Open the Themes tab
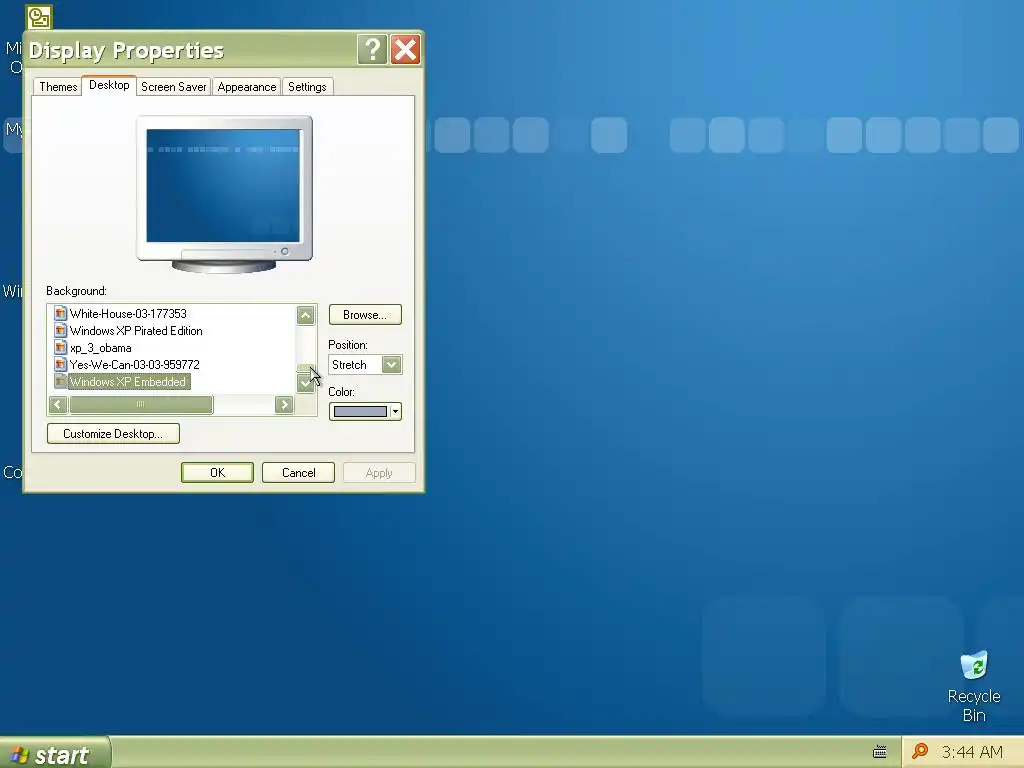Screen dimensions: 1024x768 click(x=58, y=87)
